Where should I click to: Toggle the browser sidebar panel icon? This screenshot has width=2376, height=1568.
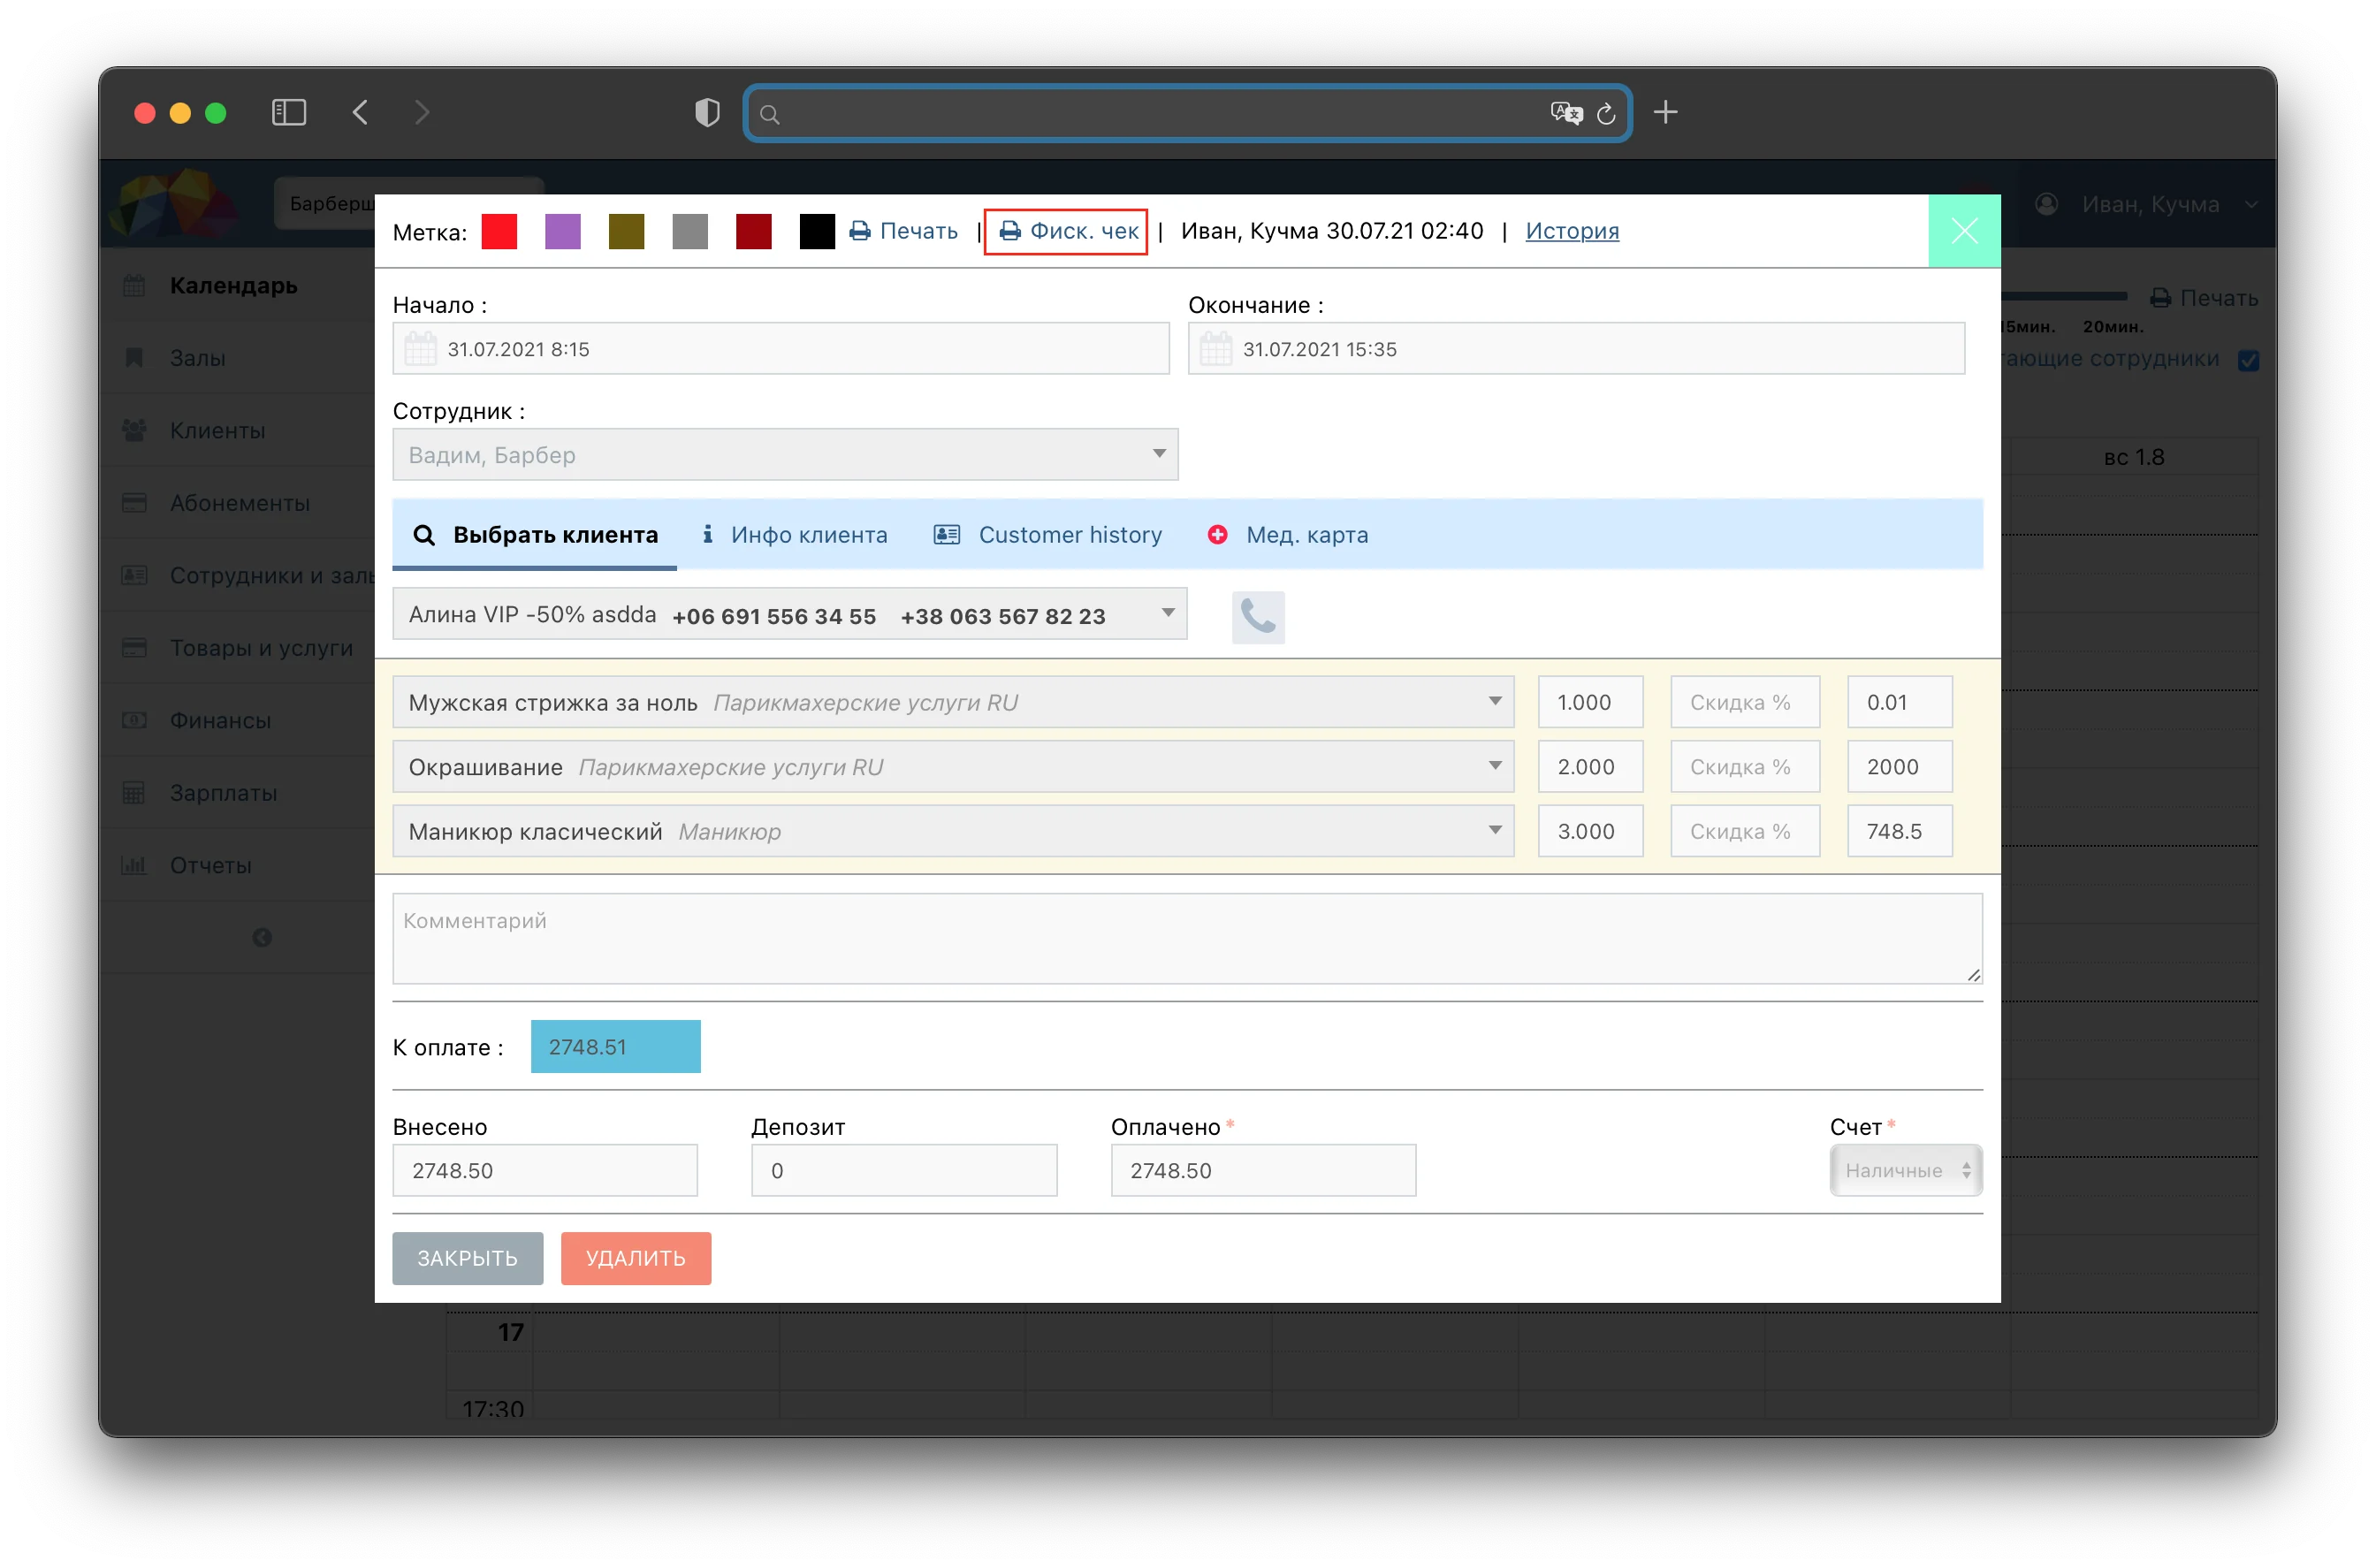pos(289,112)
